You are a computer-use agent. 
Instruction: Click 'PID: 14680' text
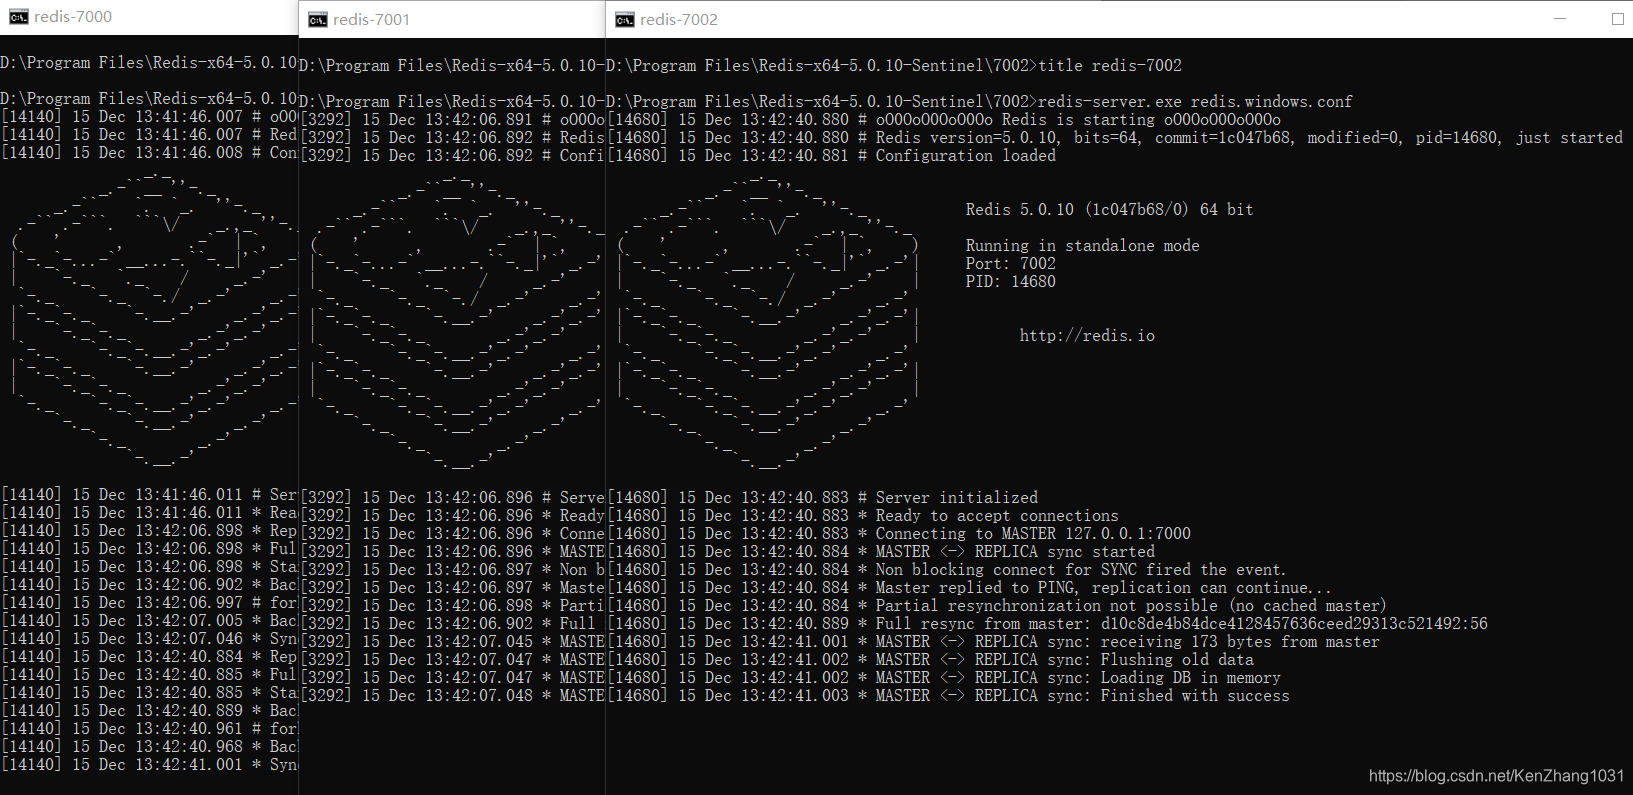pyautogui.click(x=1010, y=282)
